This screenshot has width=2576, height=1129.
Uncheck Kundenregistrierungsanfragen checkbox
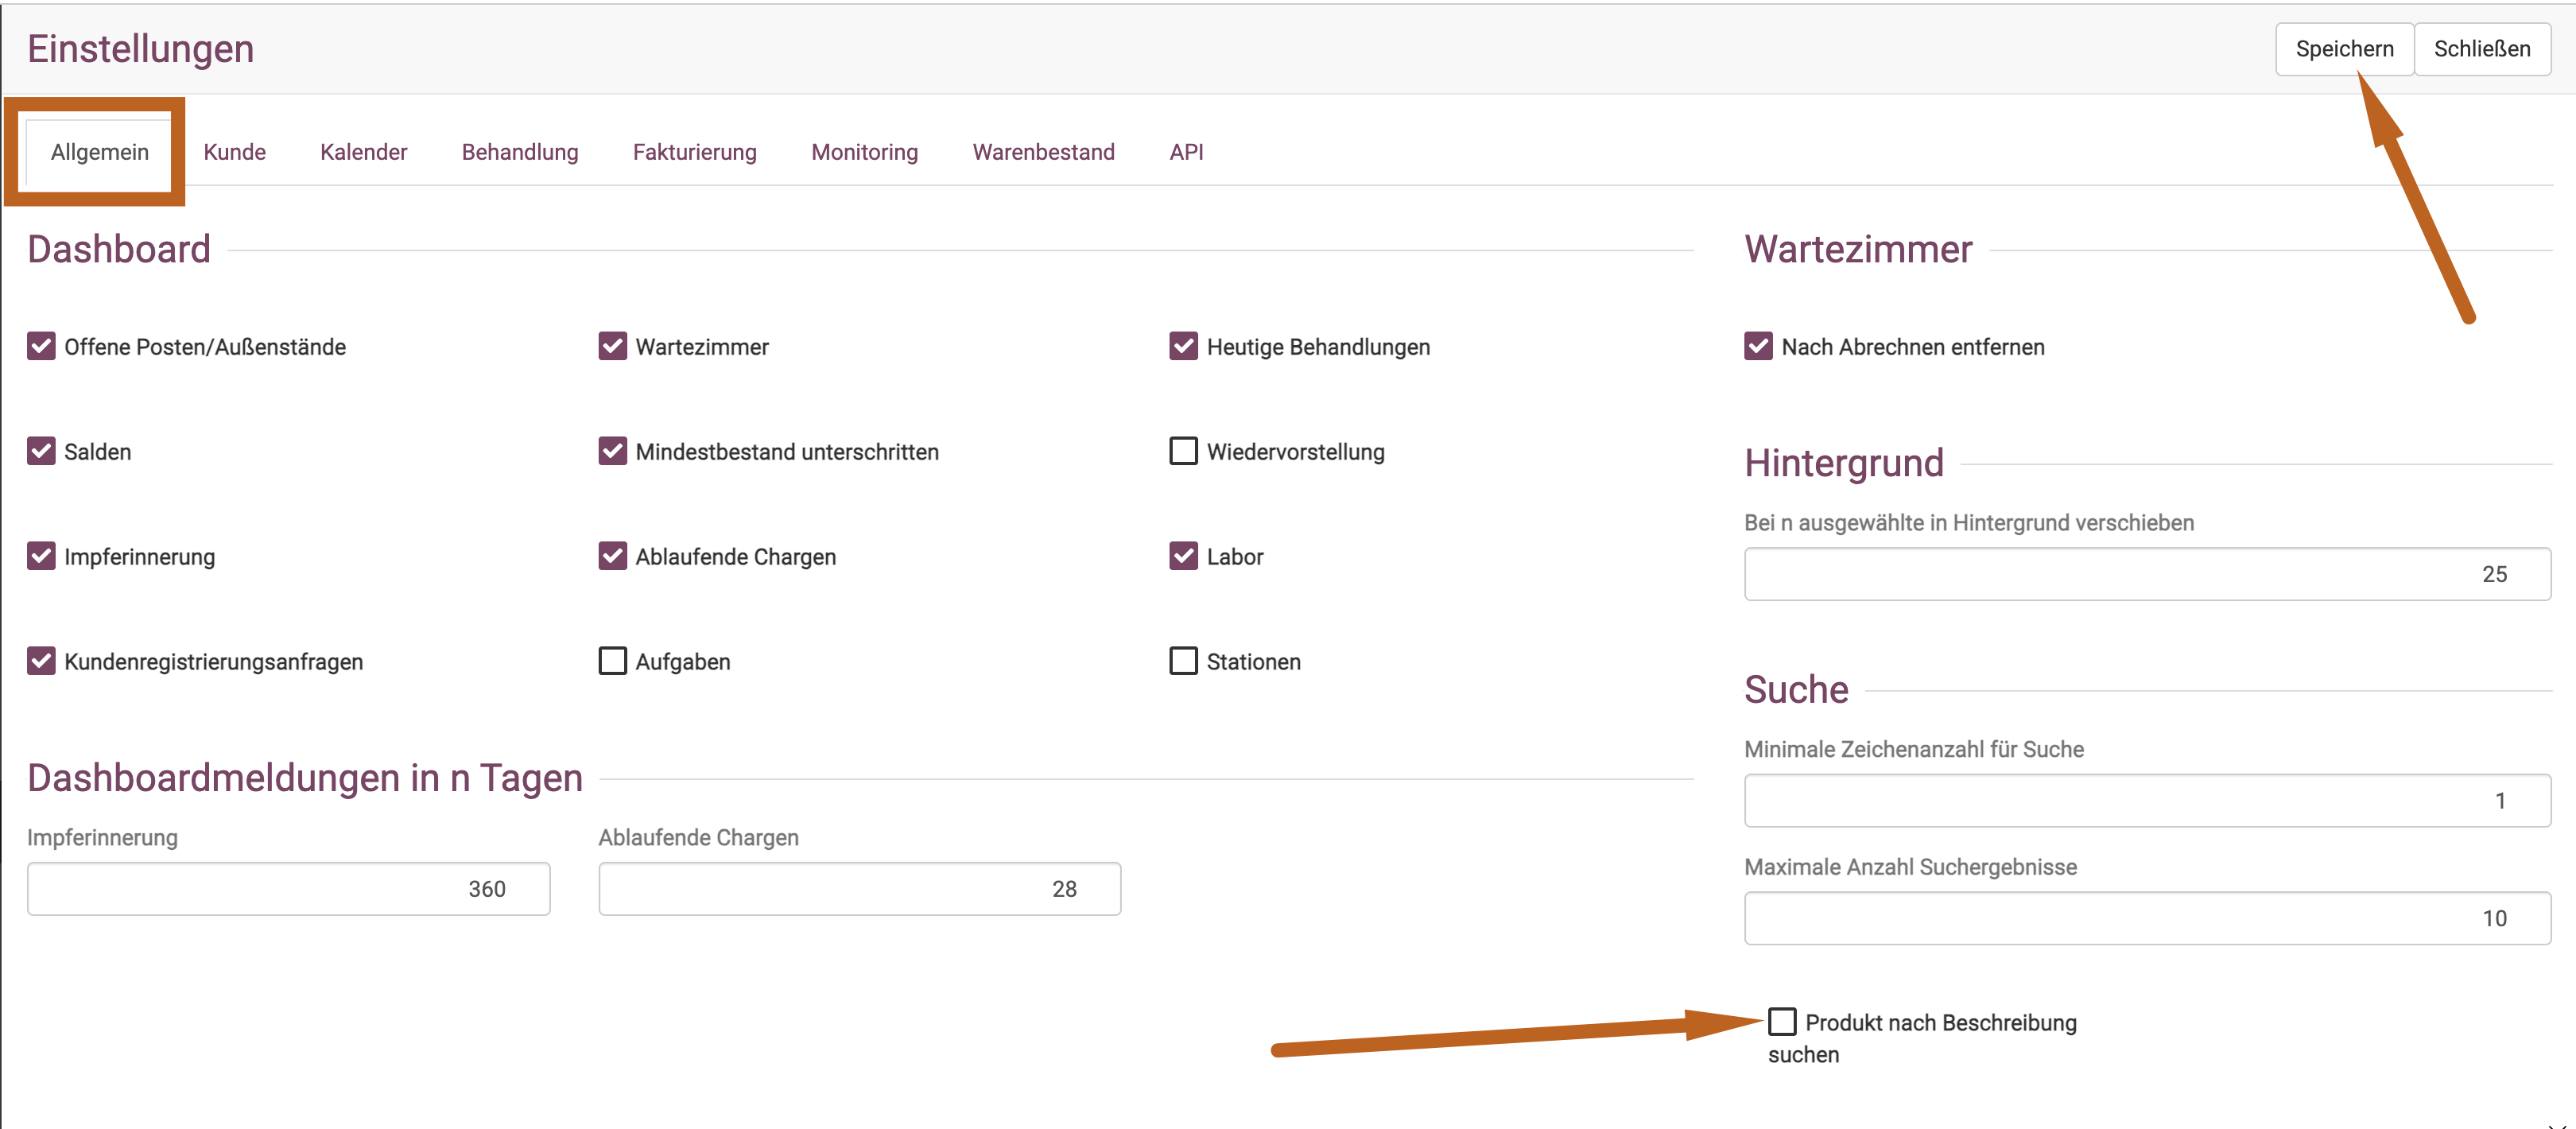41,661
